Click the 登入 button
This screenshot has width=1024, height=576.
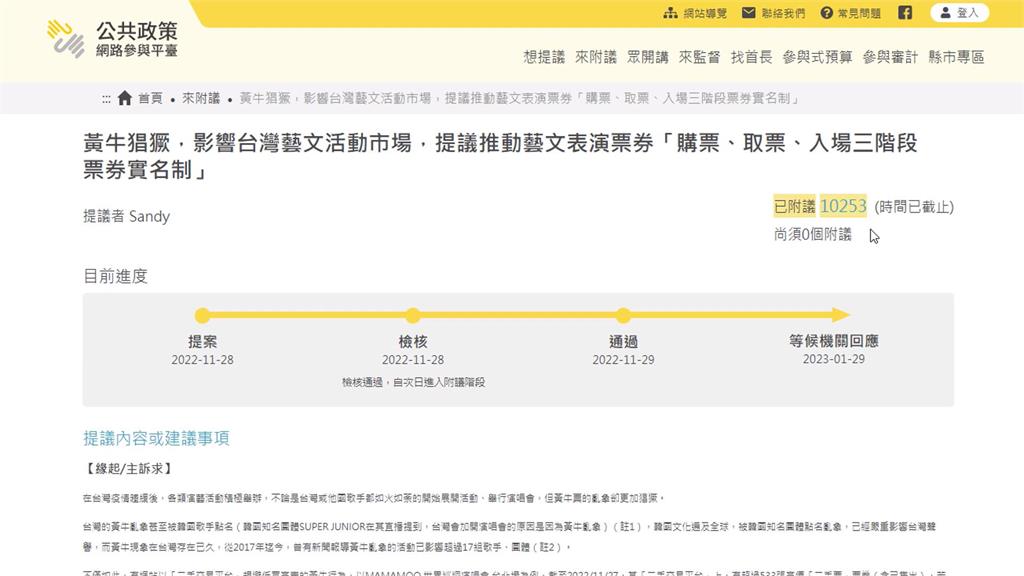(960, 13)
